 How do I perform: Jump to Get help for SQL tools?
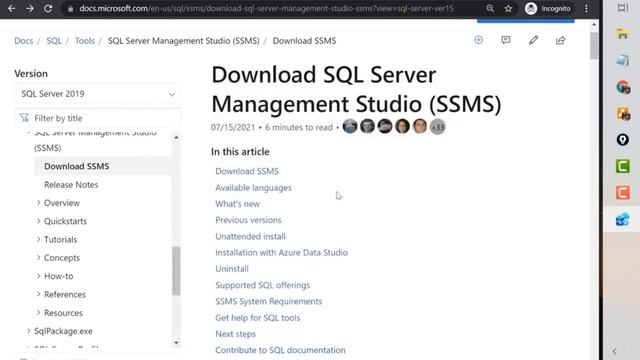[258, 318]
